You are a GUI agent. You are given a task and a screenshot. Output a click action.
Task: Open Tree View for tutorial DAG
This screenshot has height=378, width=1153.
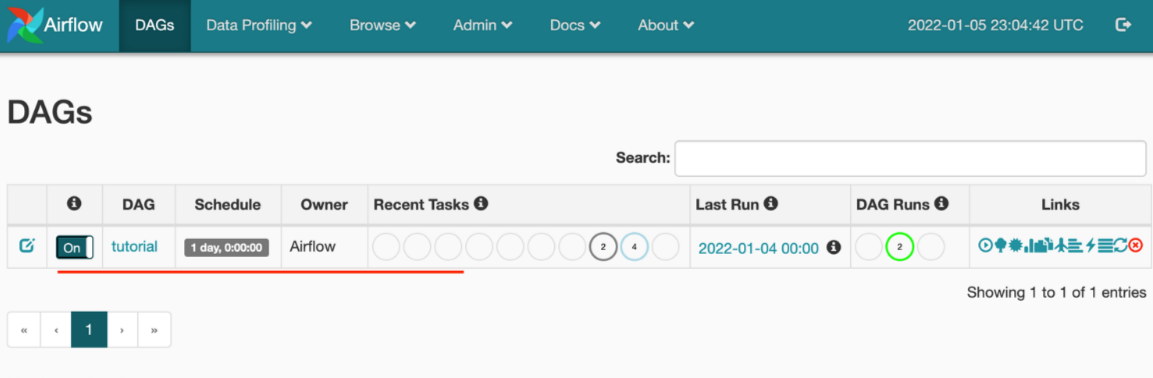pyautogui.click(x=1001, y=245)
